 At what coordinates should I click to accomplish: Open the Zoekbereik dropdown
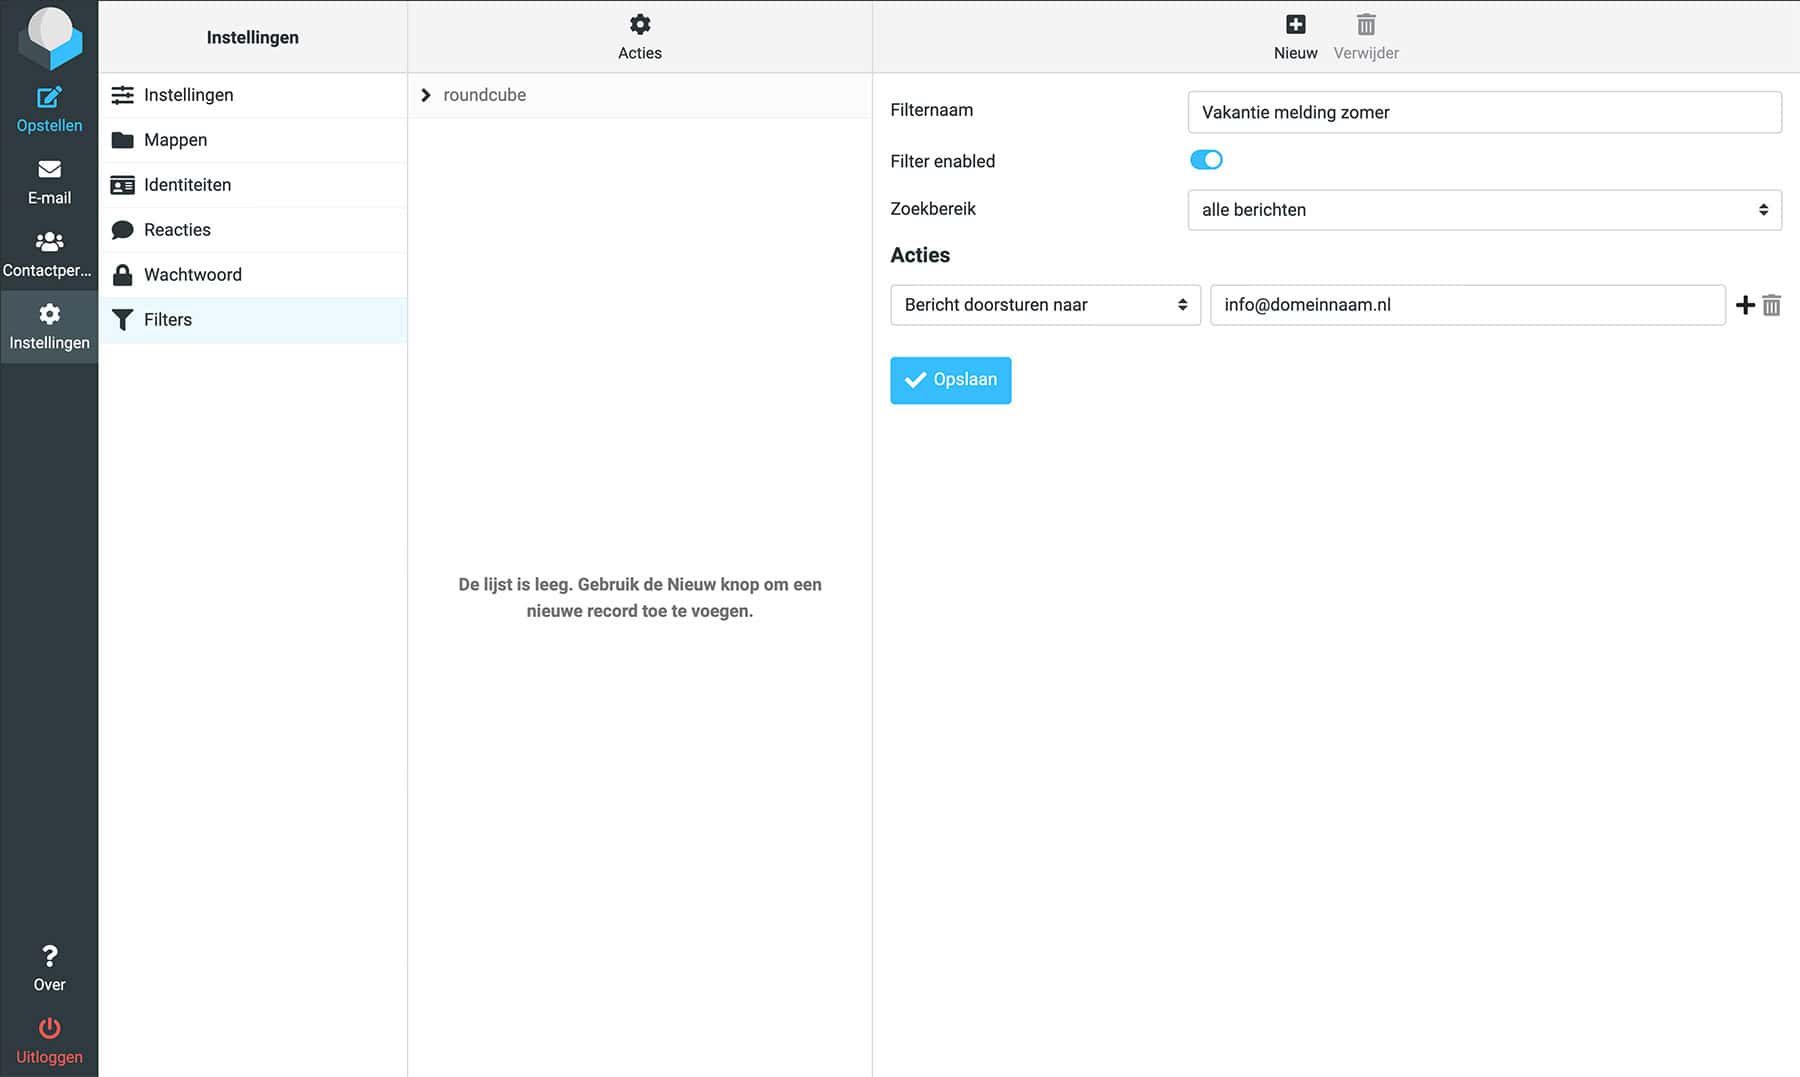click(x=1484, y=210)
